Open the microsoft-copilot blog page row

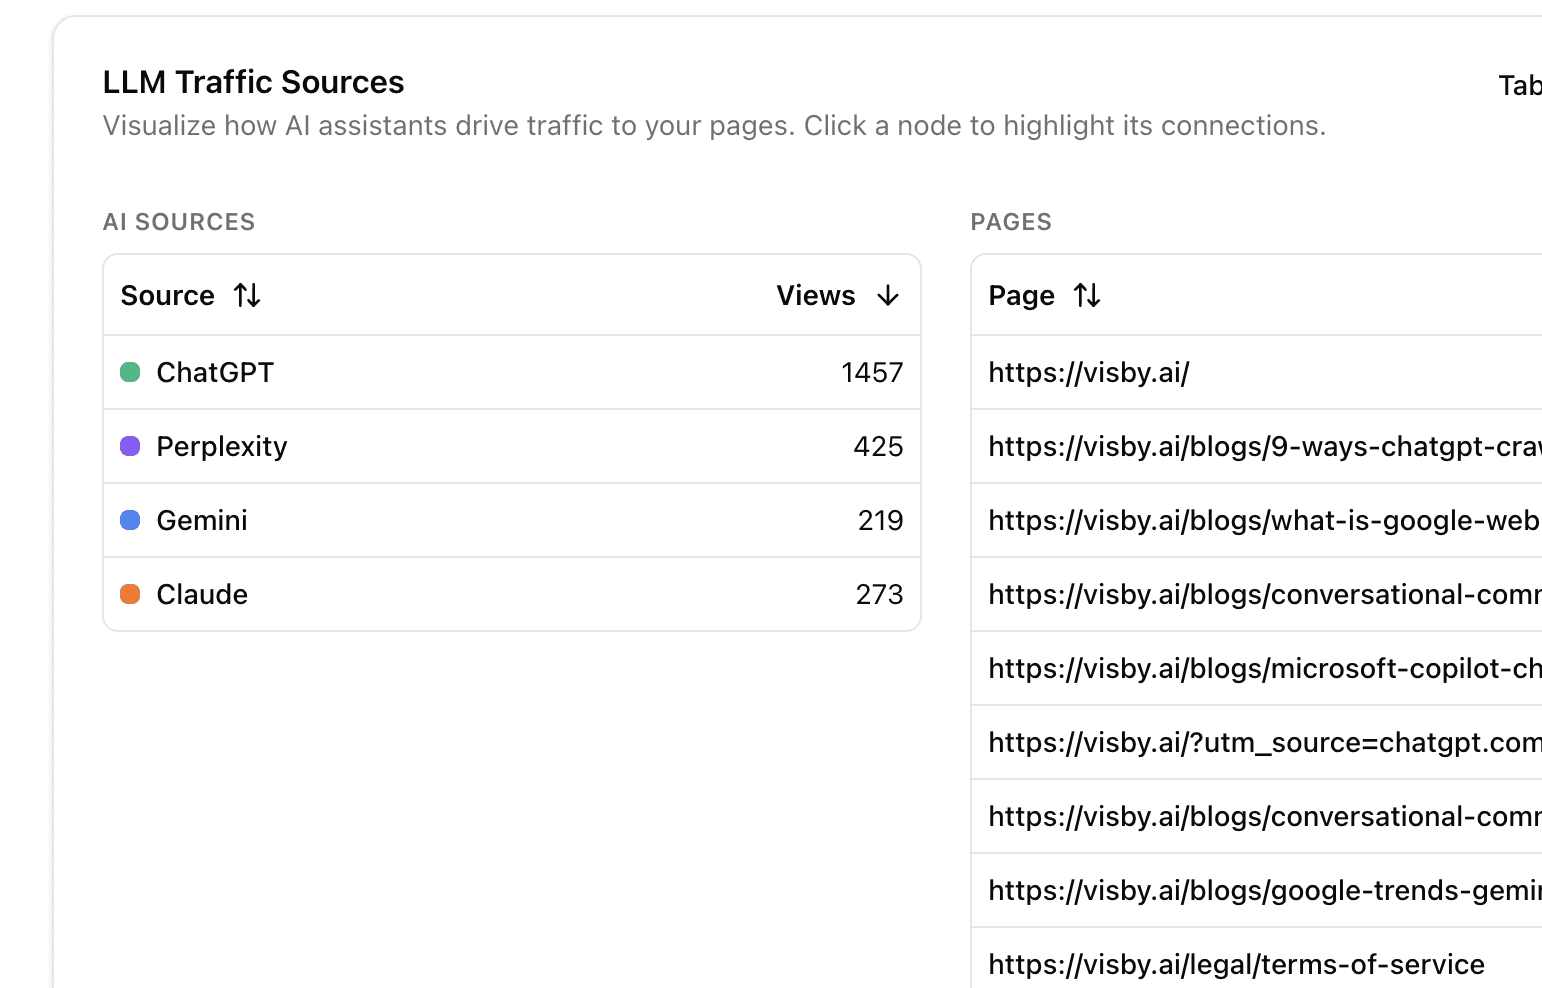1257,668
